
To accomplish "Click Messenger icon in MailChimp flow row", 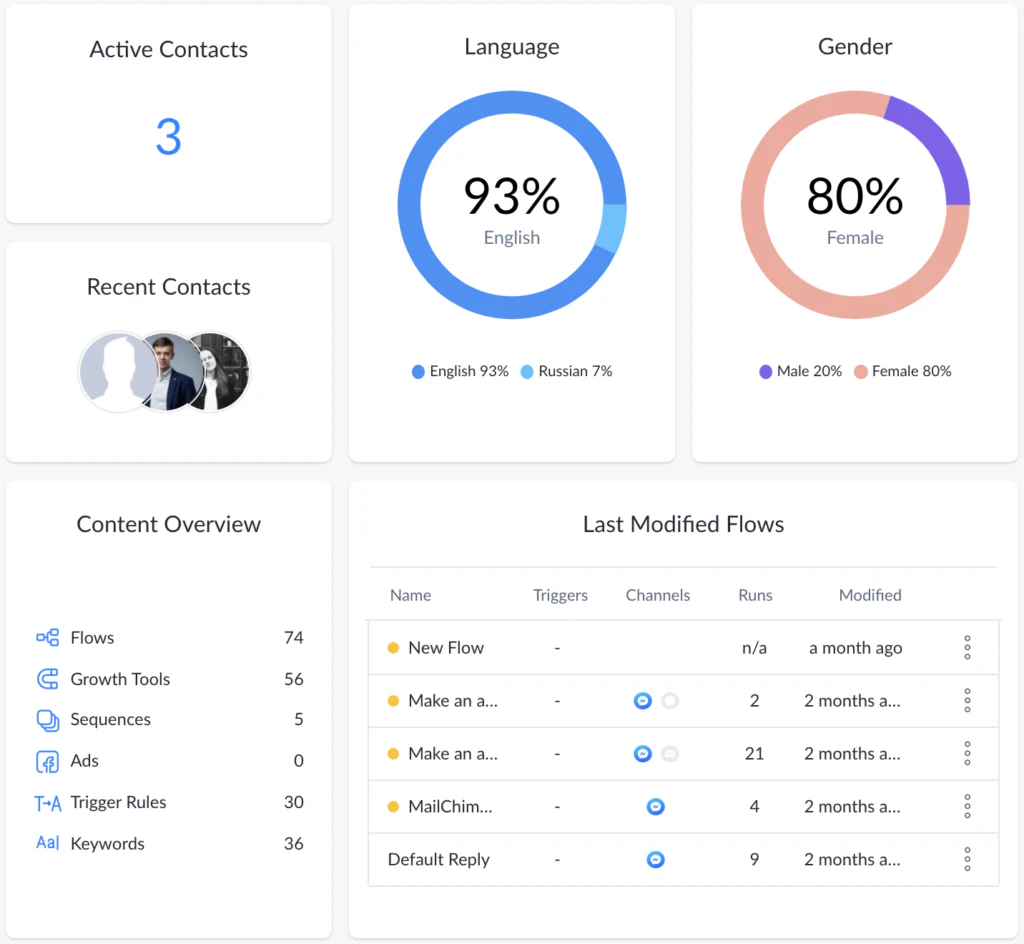I will [x=655, y=806].
